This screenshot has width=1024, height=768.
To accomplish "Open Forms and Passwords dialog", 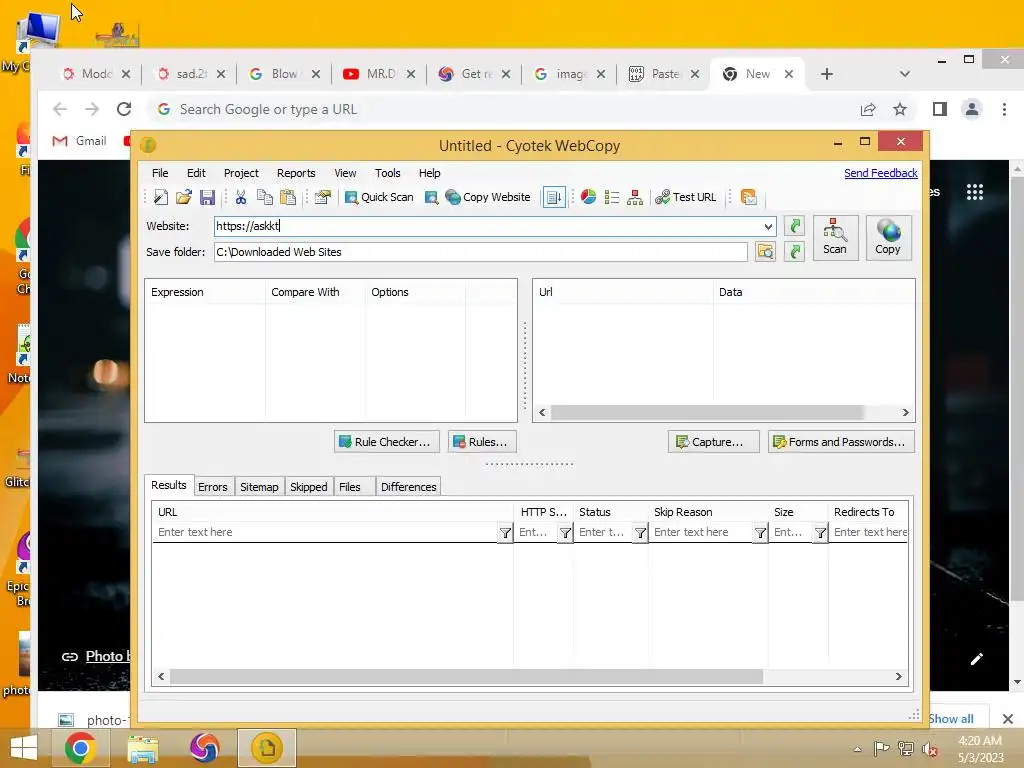I will [x=841, y=442].
